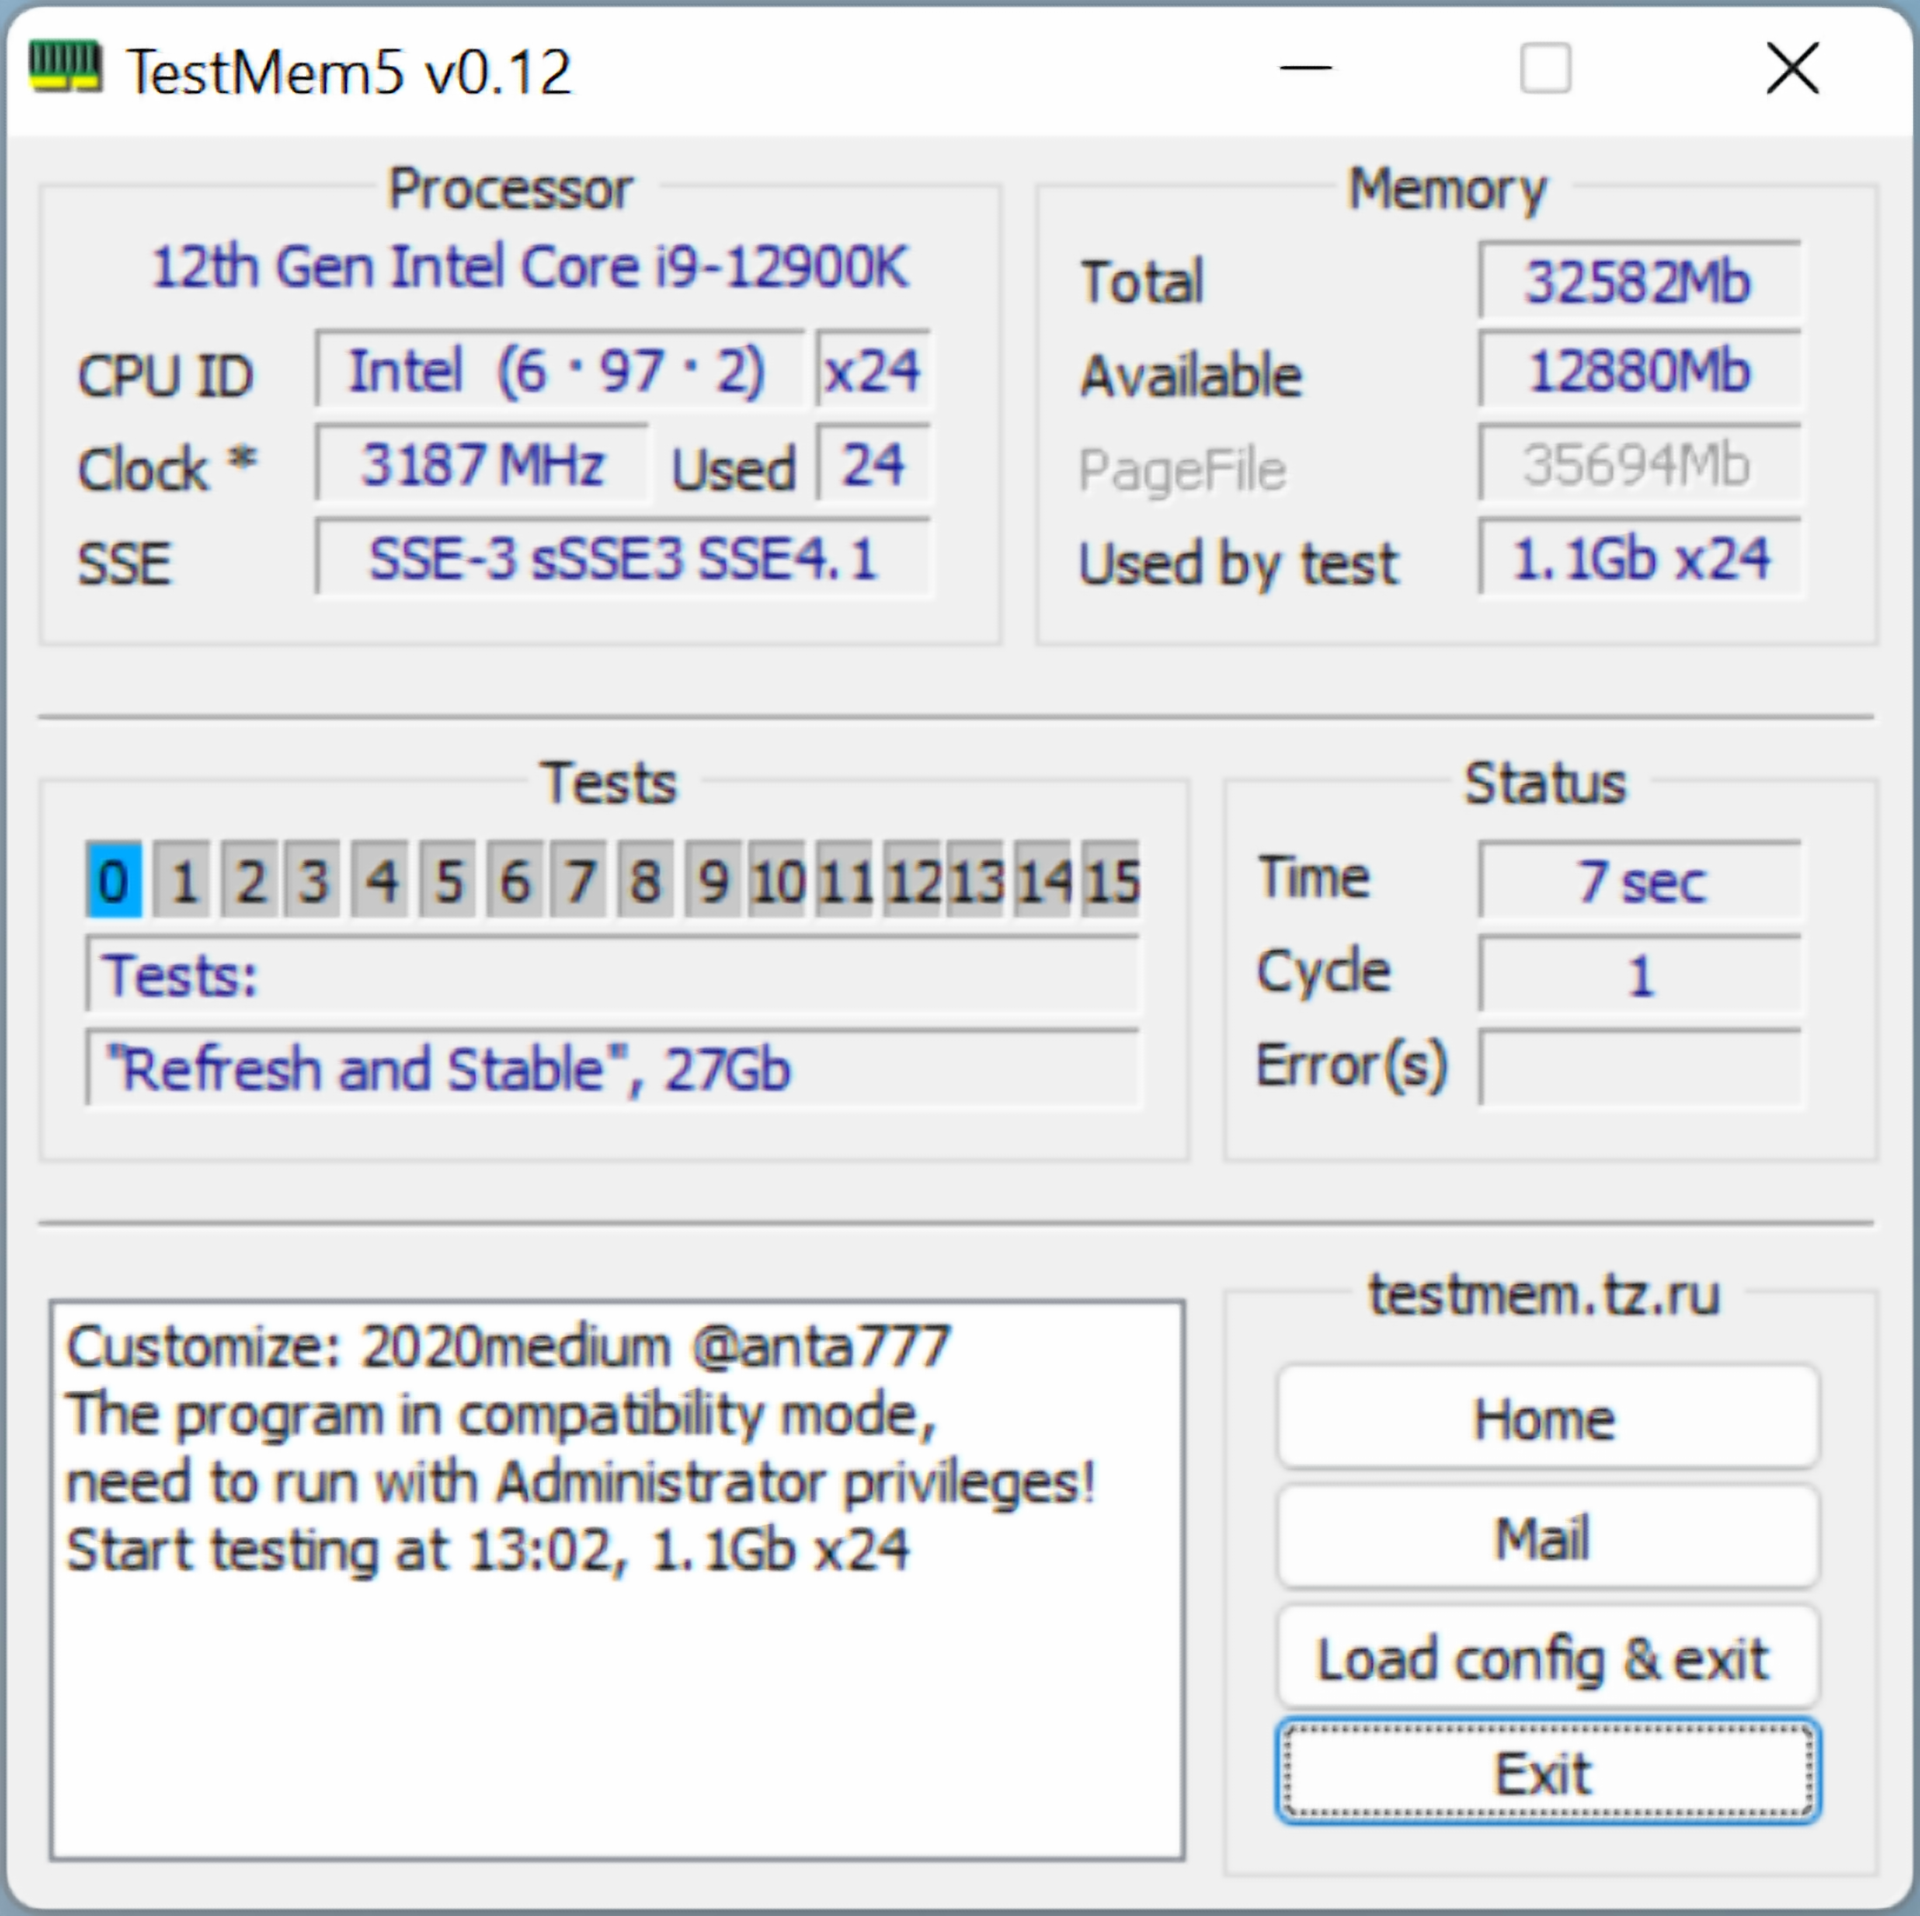
Task: Select test indicator 7
Action: (580, 880)
